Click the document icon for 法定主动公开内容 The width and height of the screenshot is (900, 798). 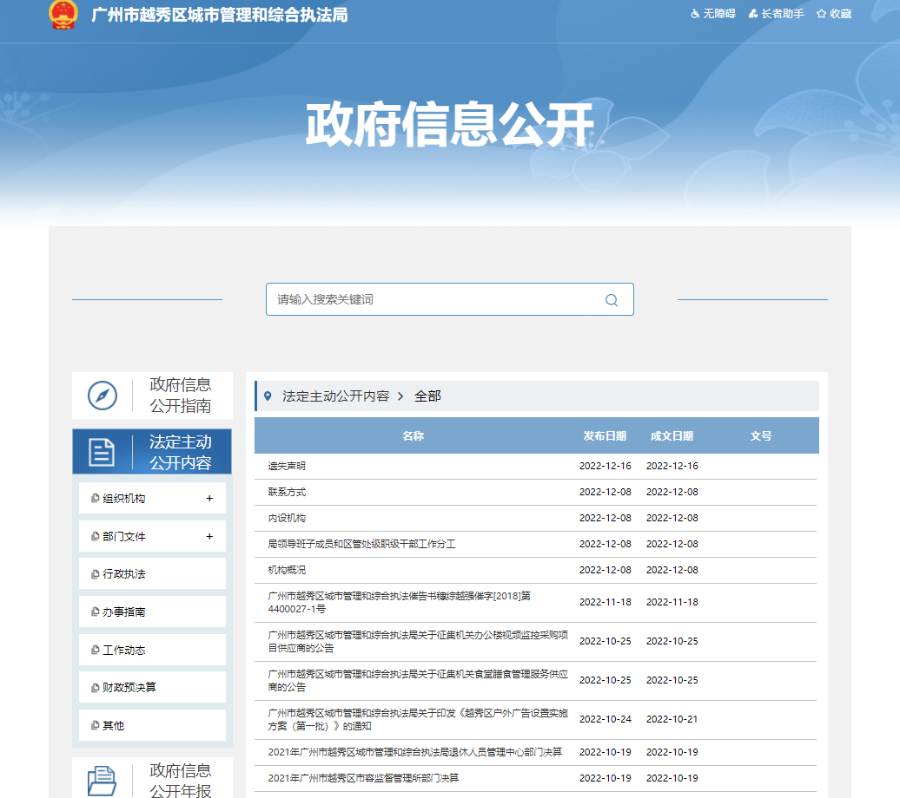[x=102, y=452]
